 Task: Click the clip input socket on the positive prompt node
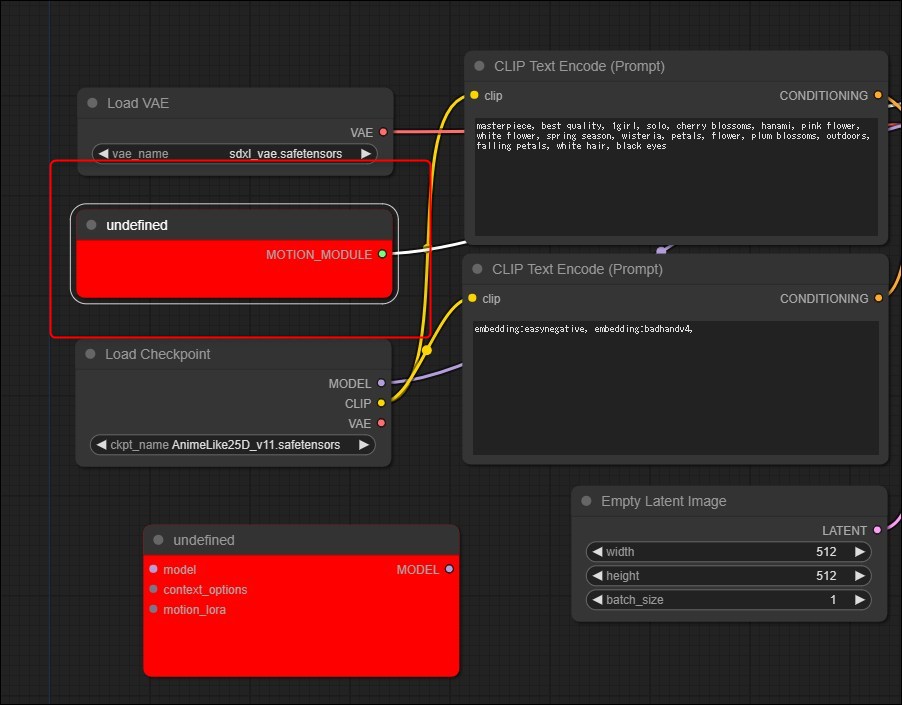click(x=474, y=95)
